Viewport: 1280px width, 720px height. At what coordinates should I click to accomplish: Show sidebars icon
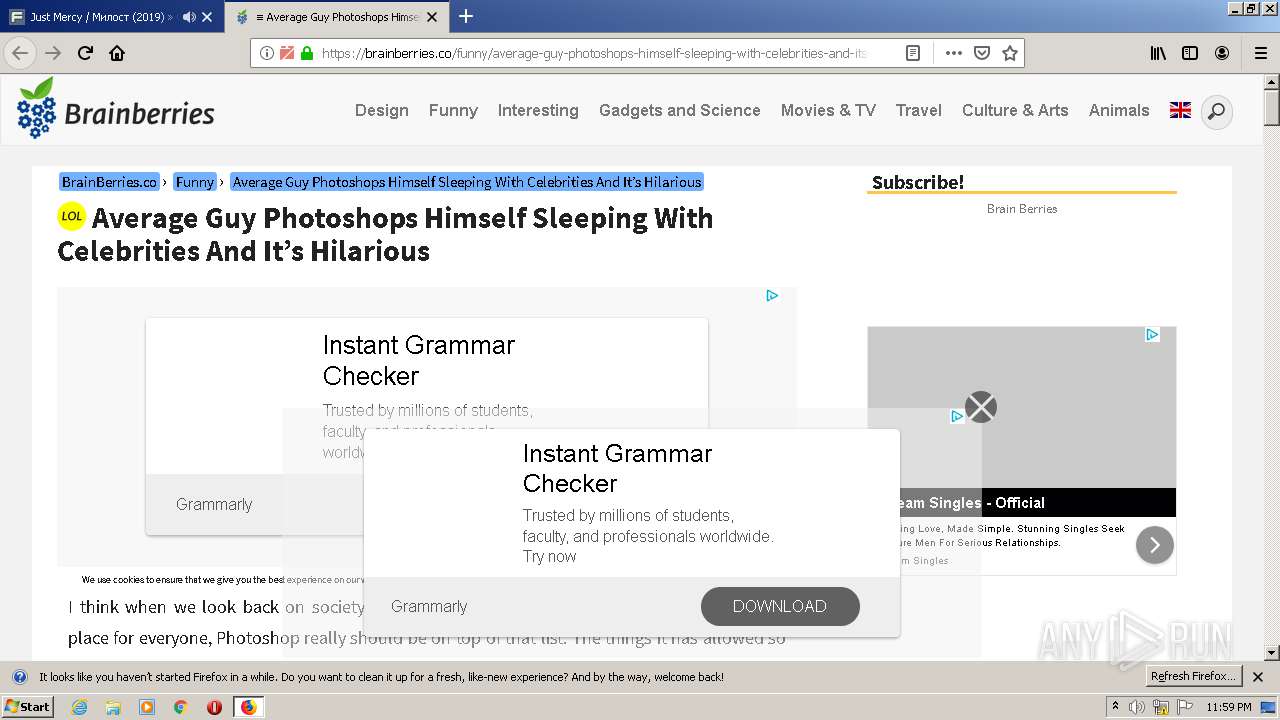click(1190, 53)
